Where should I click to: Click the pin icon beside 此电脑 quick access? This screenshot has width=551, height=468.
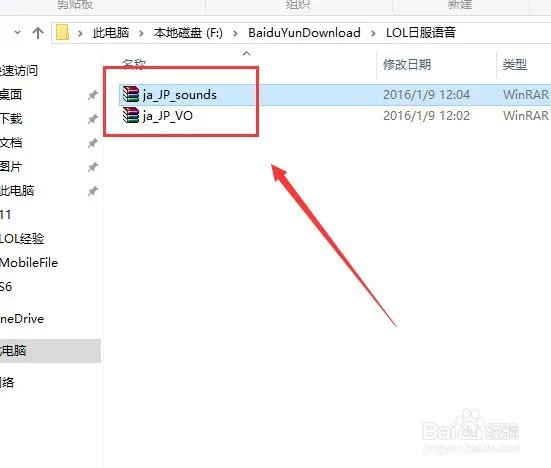[92, 191]
